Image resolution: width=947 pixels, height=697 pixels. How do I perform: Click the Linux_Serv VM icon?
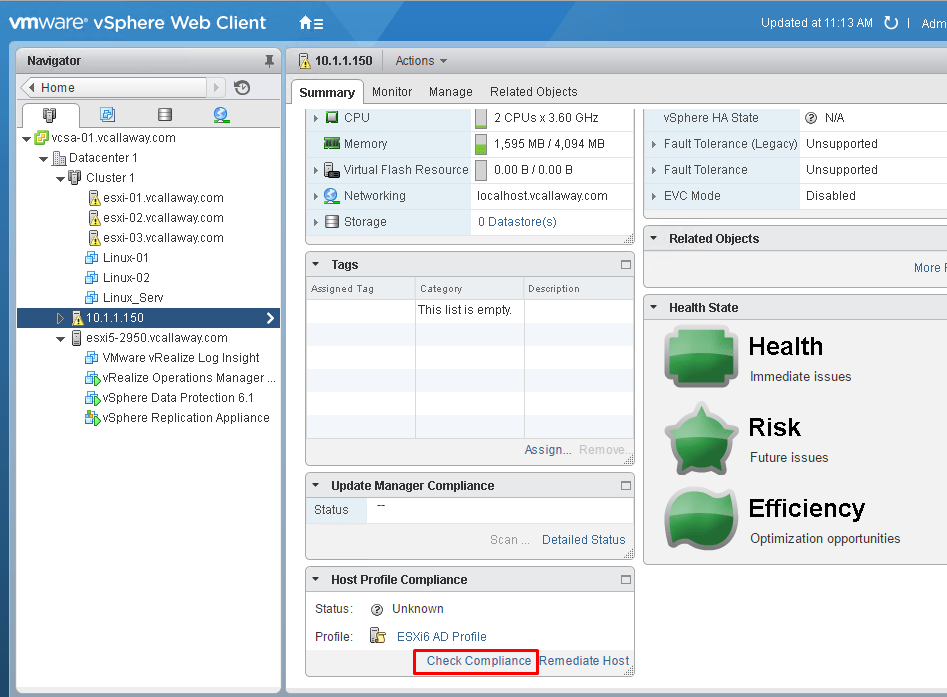tap(92, 298)
